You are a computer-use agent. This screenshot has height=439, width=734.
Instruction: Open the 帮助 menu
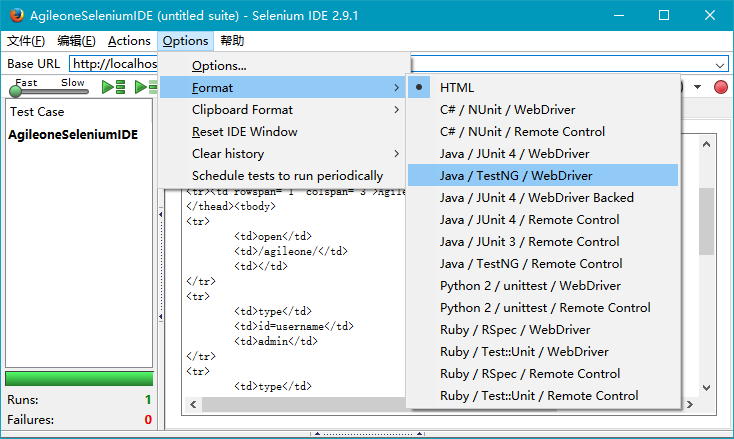[x=232, y=41]
